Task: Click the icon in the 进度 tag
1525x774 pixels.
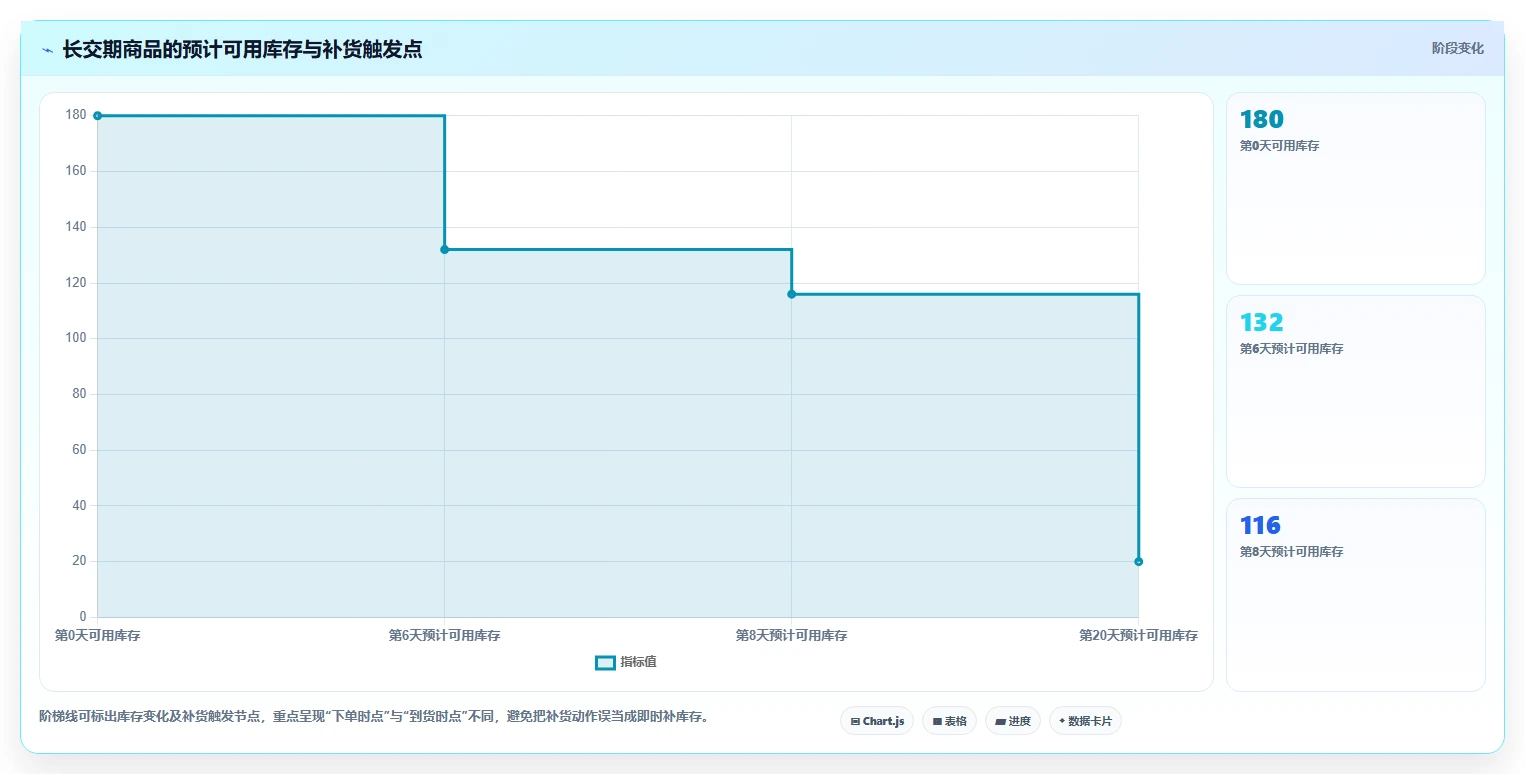Action: tap(1000, 721)
